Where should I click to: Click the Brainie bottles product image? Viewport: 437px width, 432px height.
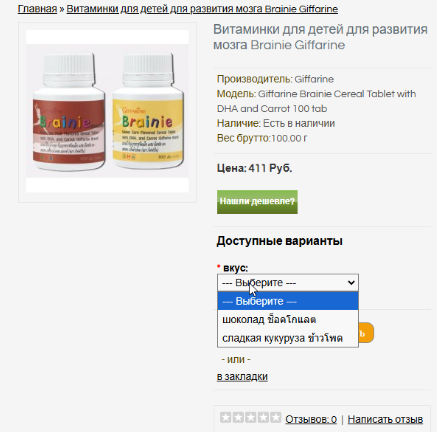[x=107, y=111]
